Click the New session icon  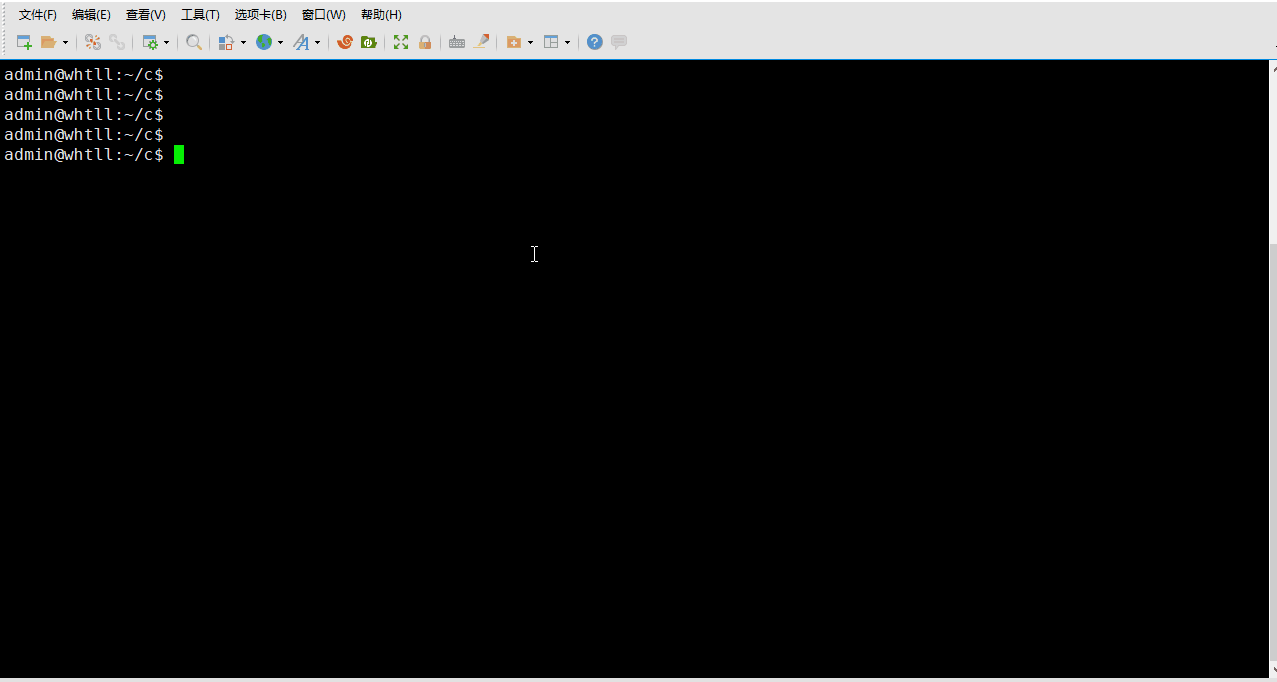pos(24,42)
